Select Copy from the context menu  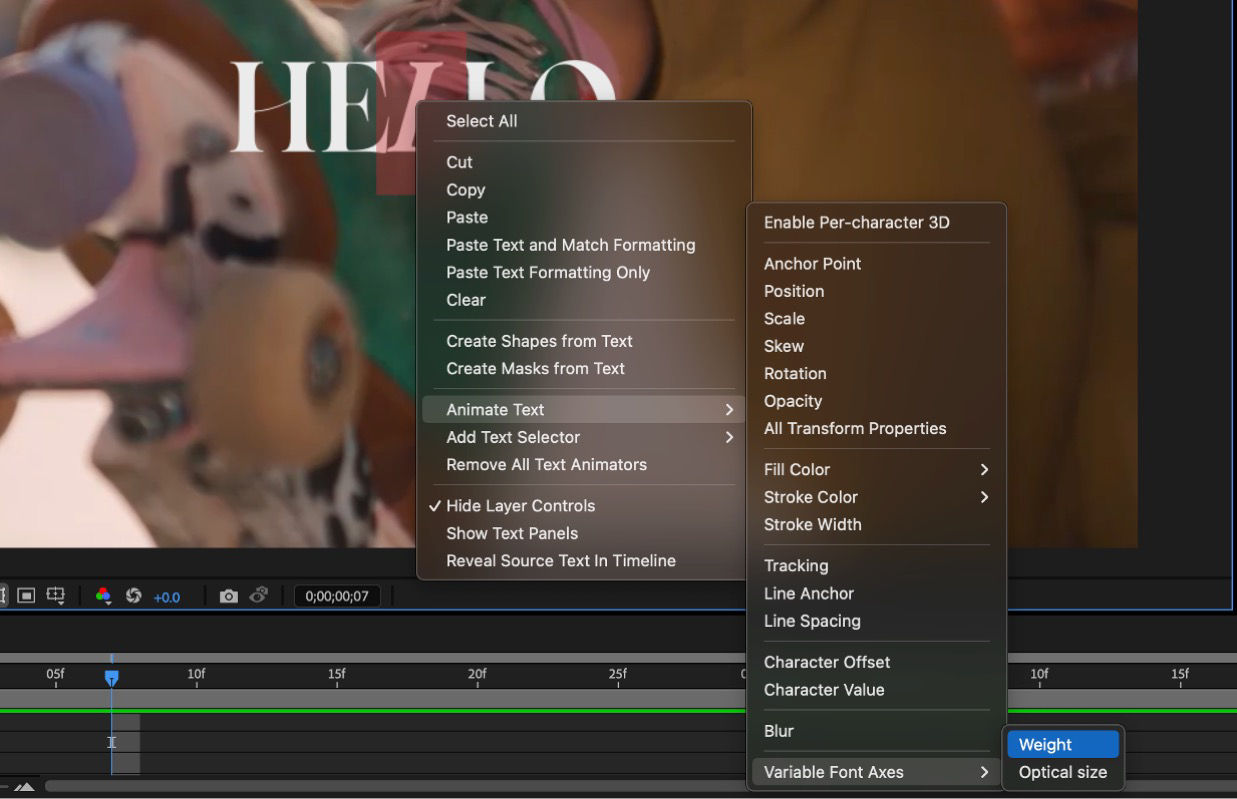466,190
